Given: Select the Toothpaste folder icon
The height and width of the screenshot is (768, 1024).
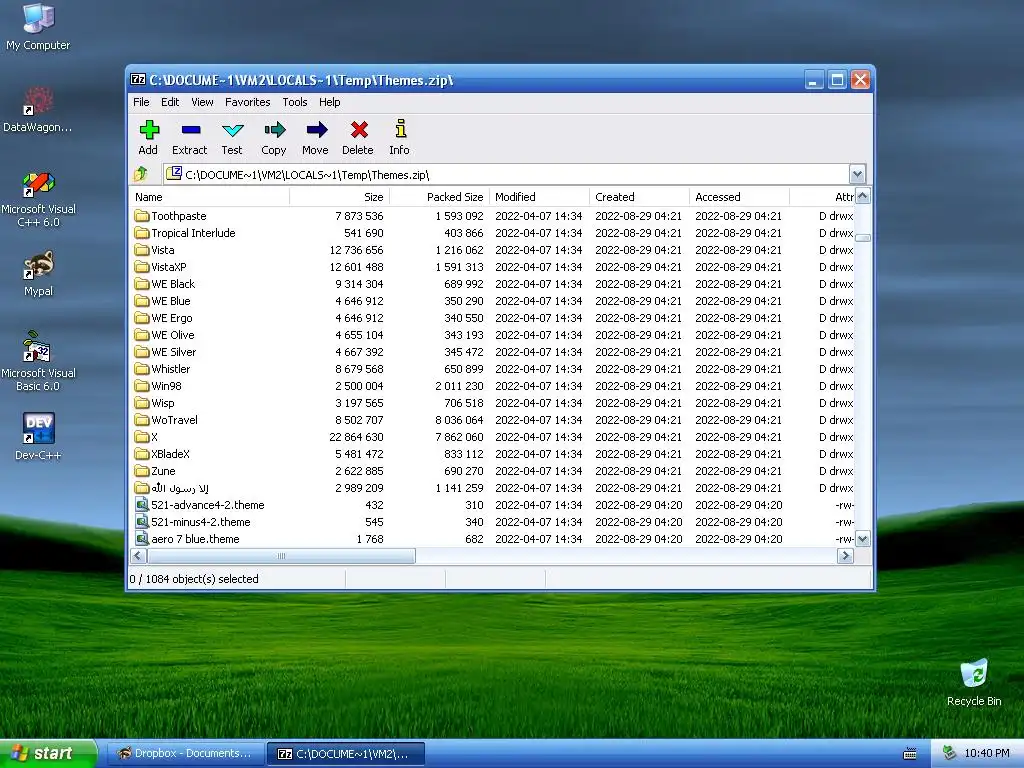Looking at the screenshot, I should [x=142, y=216].
